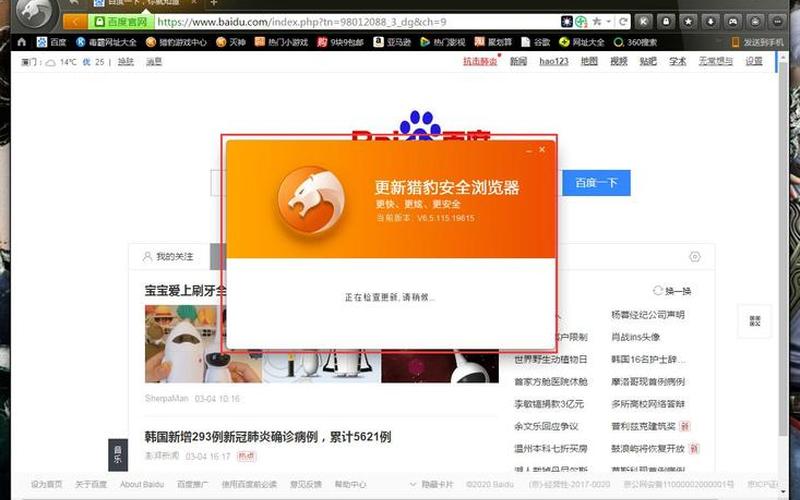The height and width of the screenshot is (500, 800).
Task: Click the address bar URL field
Action: (357, 22)
